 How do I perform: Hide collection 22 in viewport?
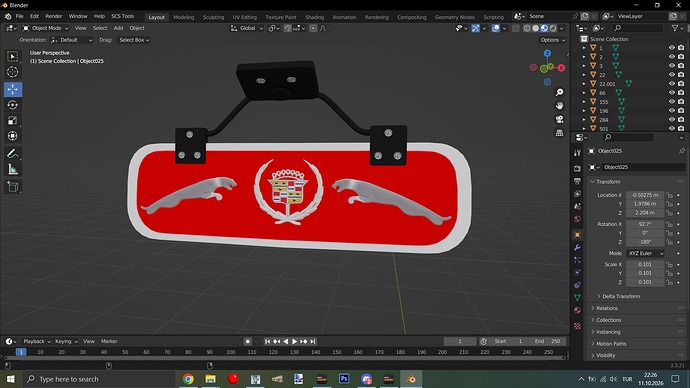[672, 74]
